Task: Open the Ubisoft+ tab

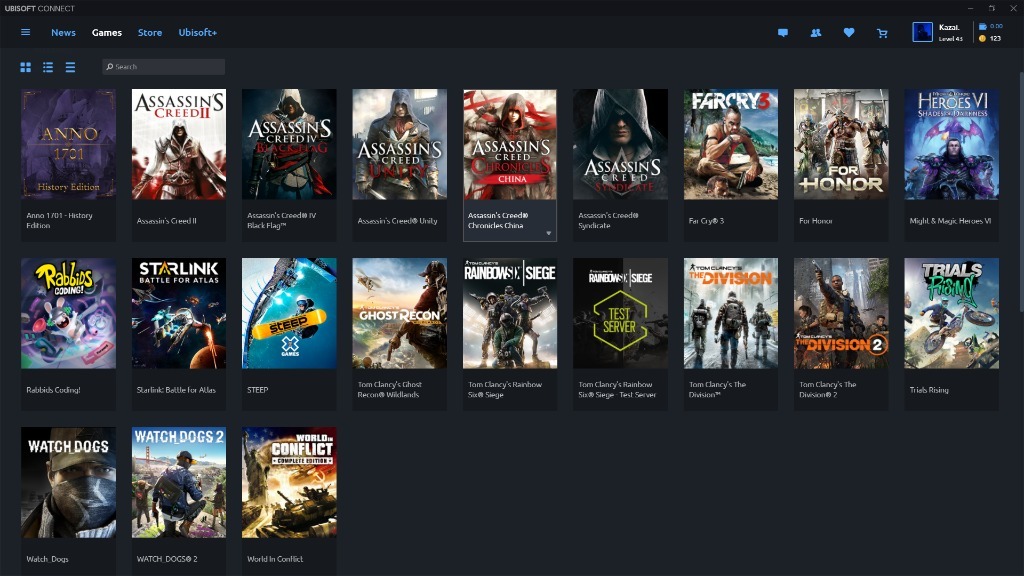Action: click(197, 32)
